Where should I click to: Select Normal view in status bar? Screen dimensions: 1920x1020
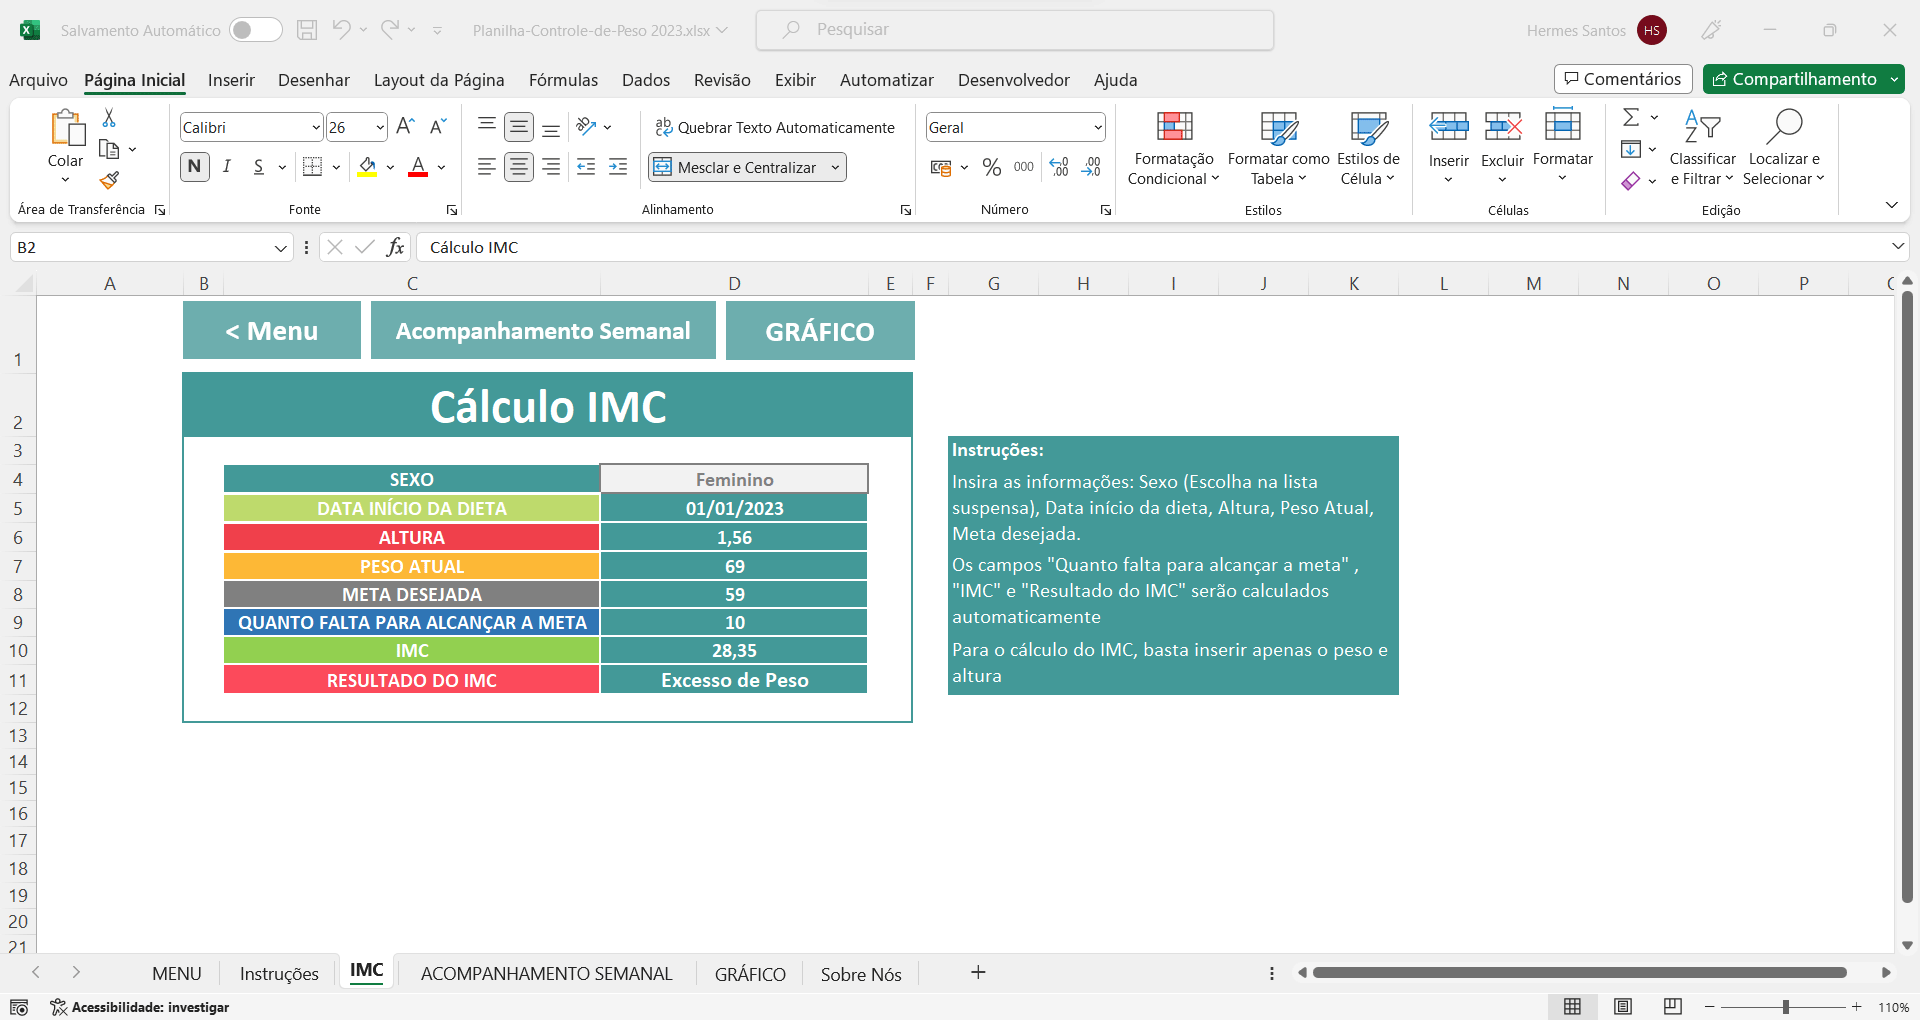coord(1573,1006)
